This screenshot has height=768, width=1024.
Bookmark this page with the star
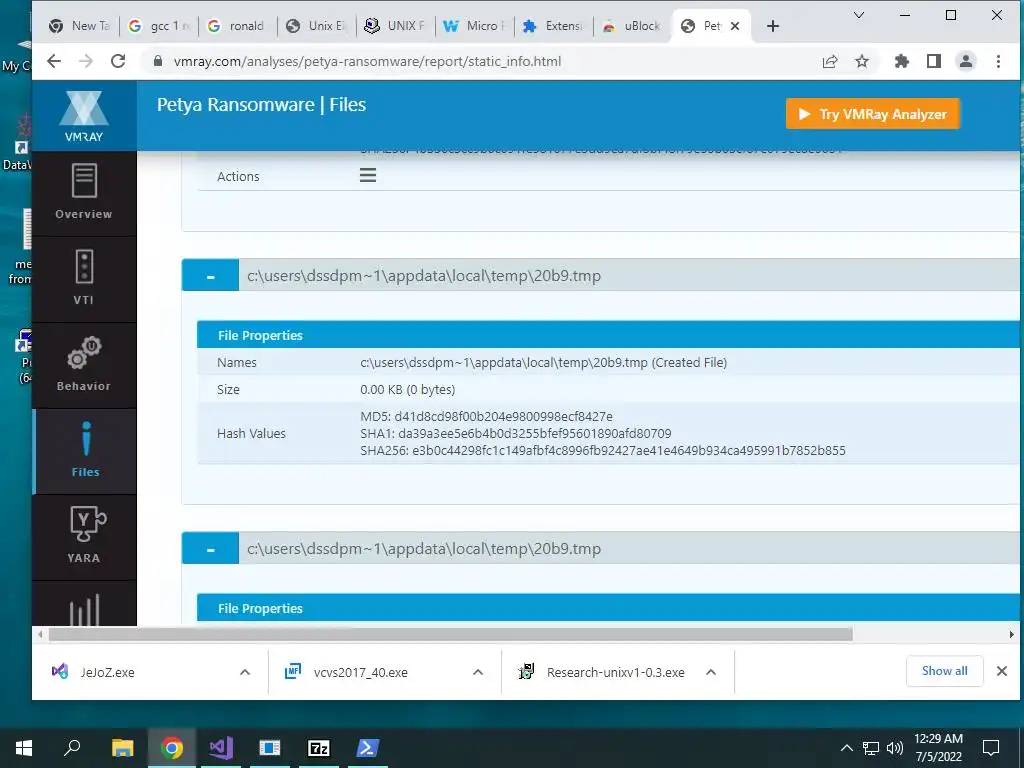tap(862, 61)
